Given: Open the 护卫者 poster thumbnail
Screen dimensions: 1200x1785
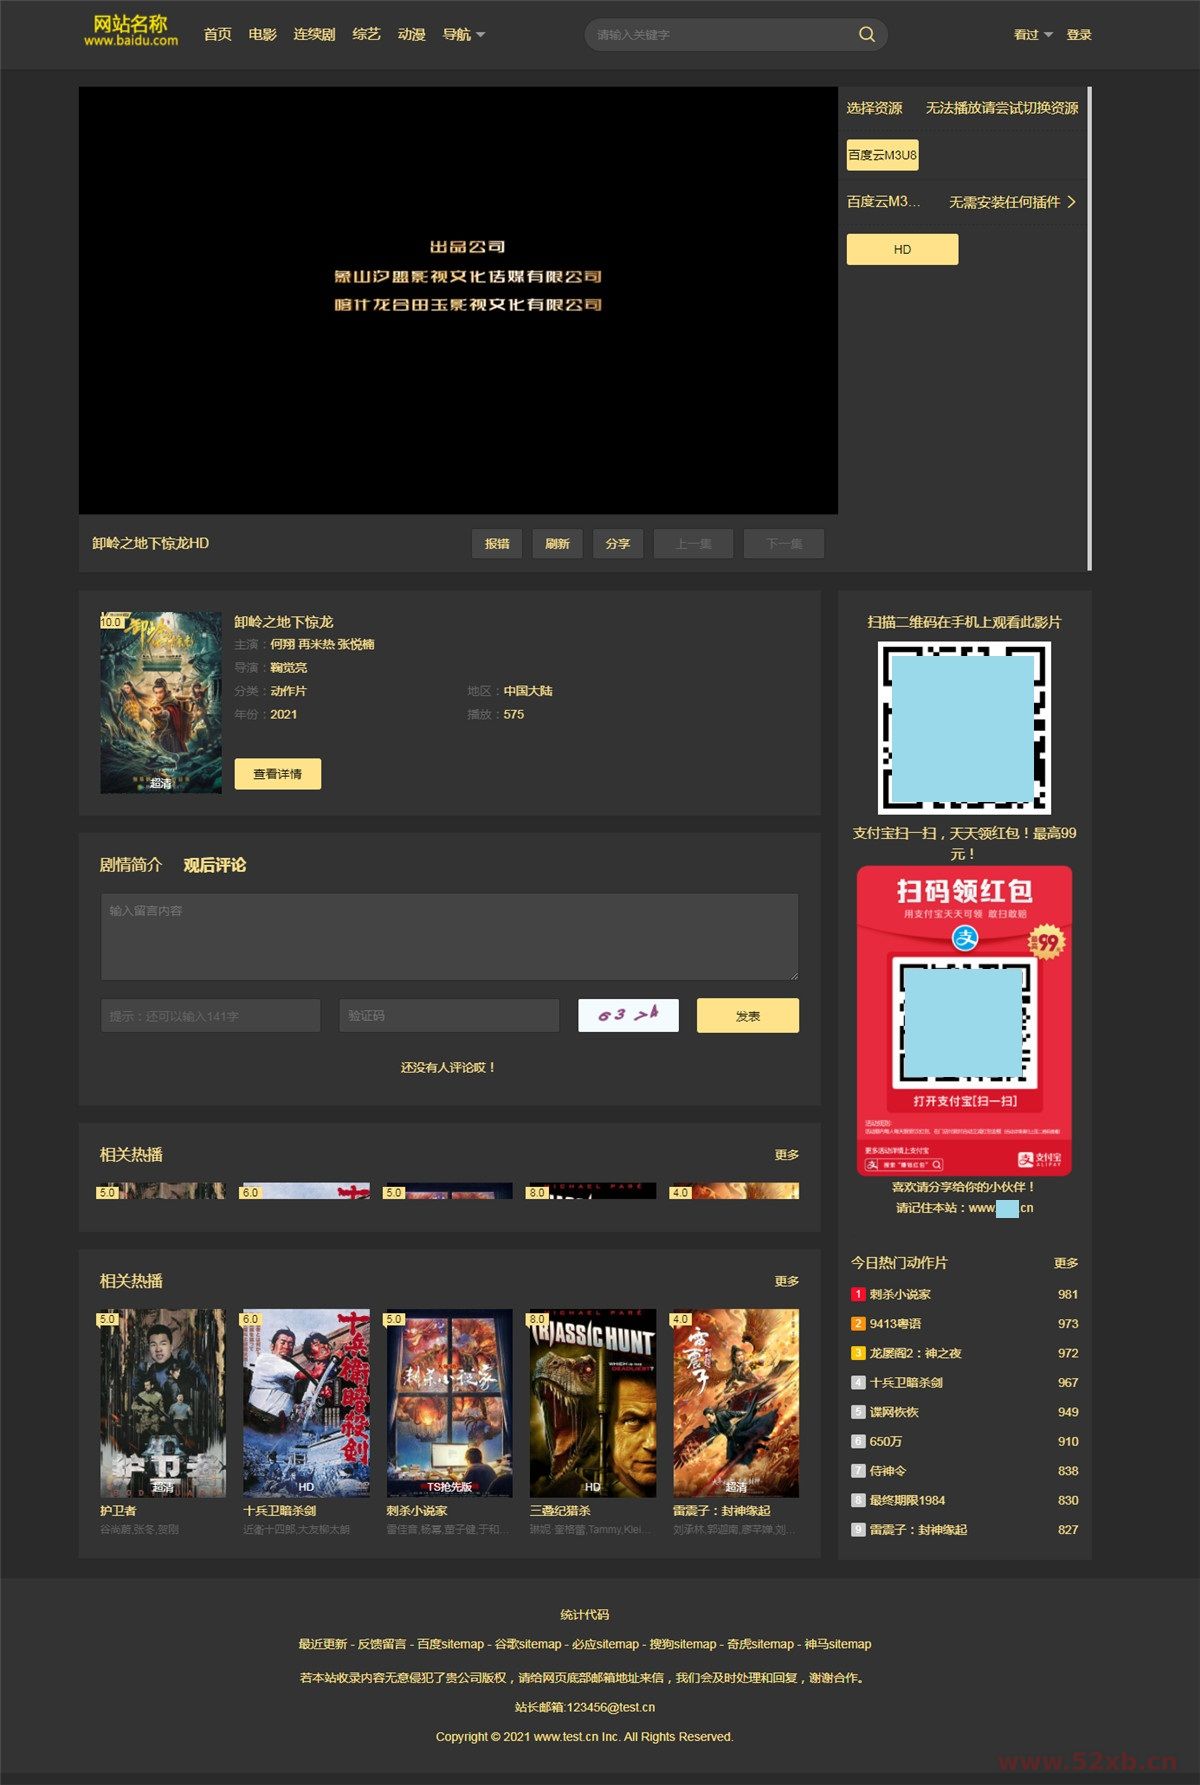Looking at the screenshot, I should (x=162, y=1402).
